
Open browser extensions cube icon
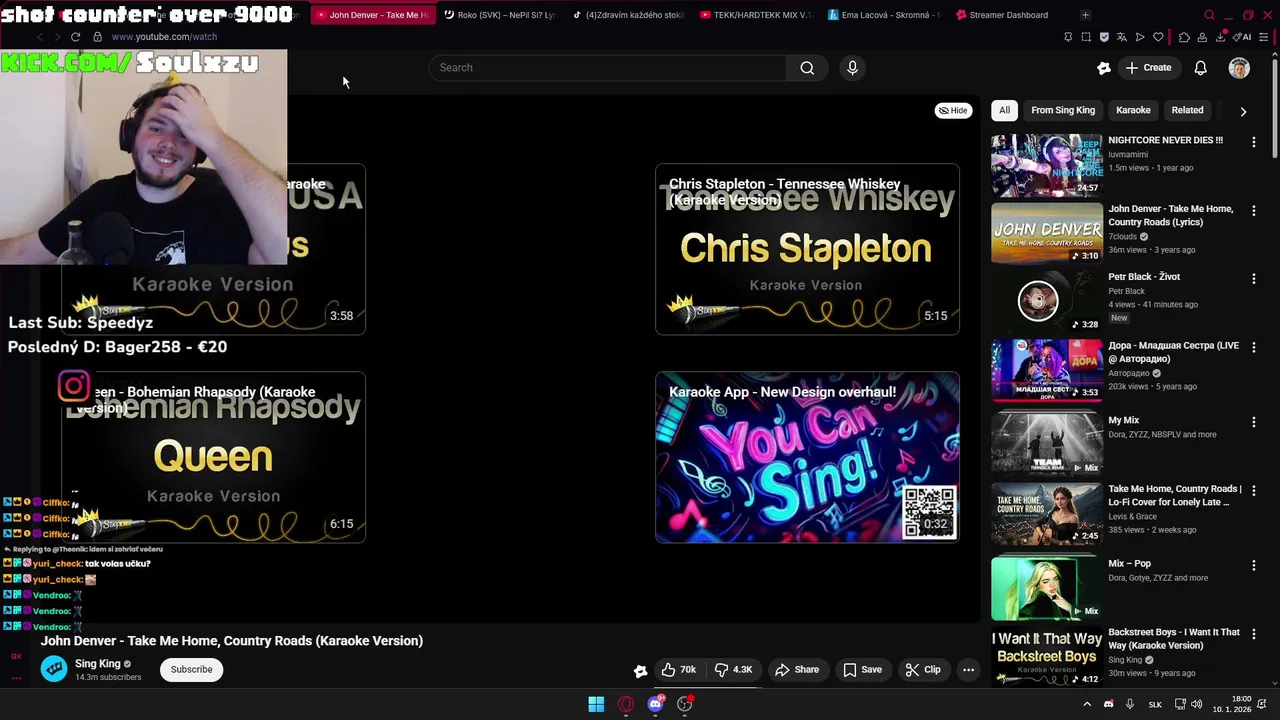[1184, 37]
